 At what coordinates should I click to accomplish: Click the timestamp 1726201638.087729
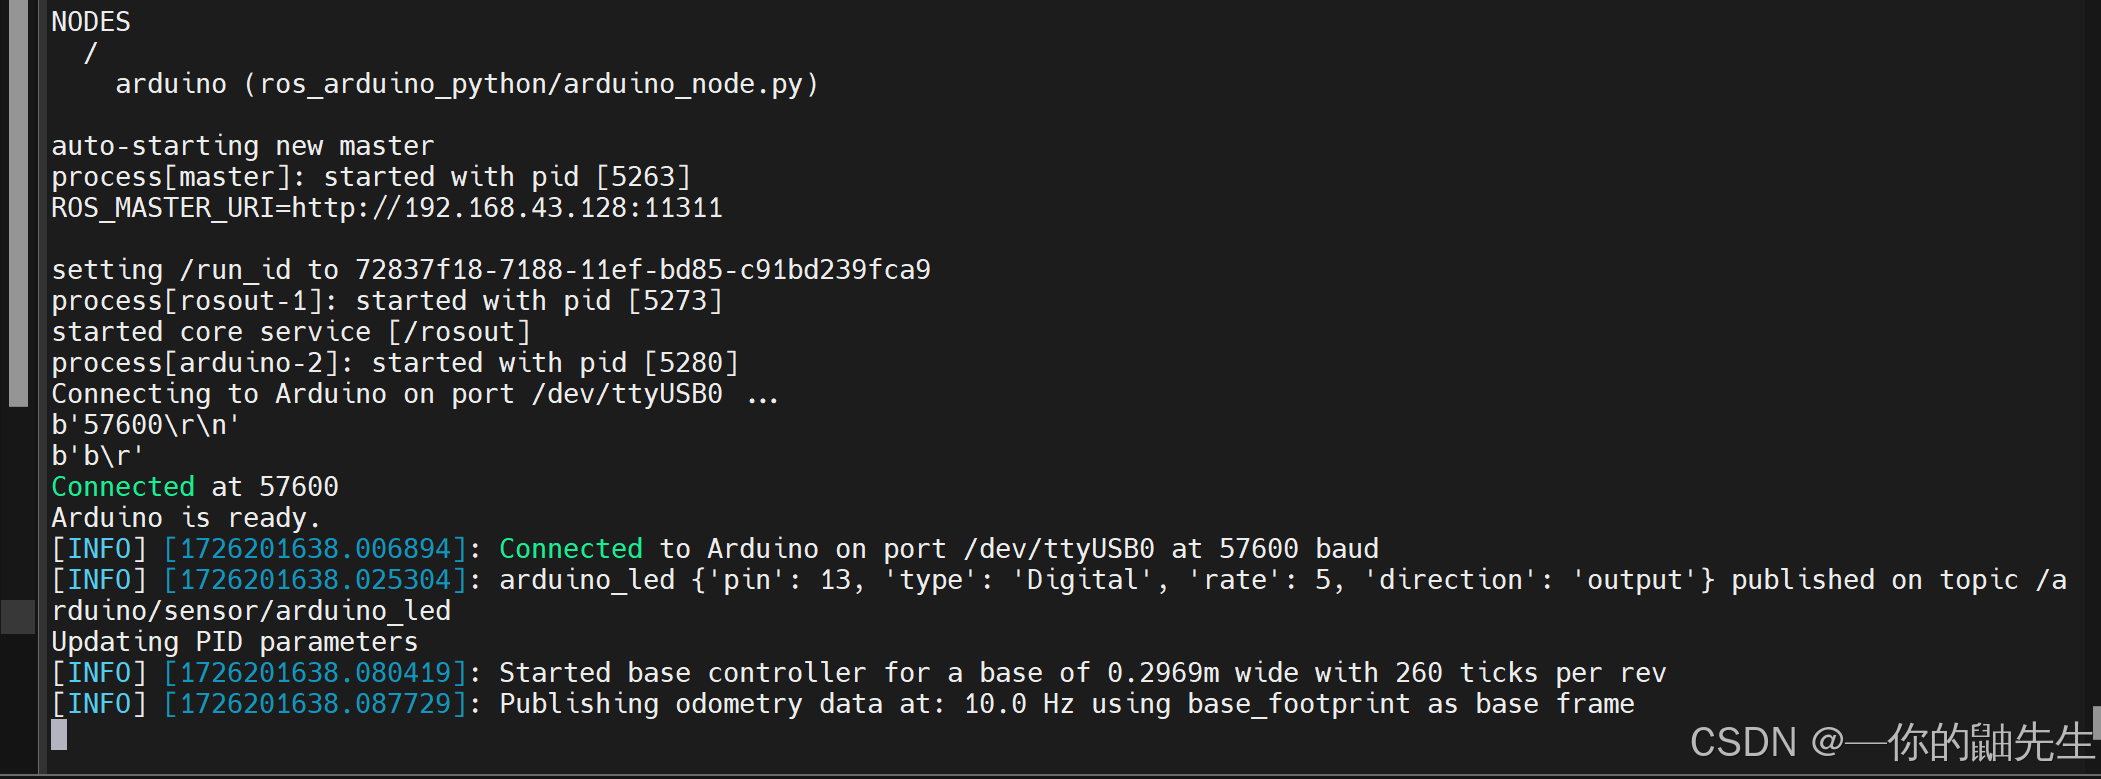point(315,704)
